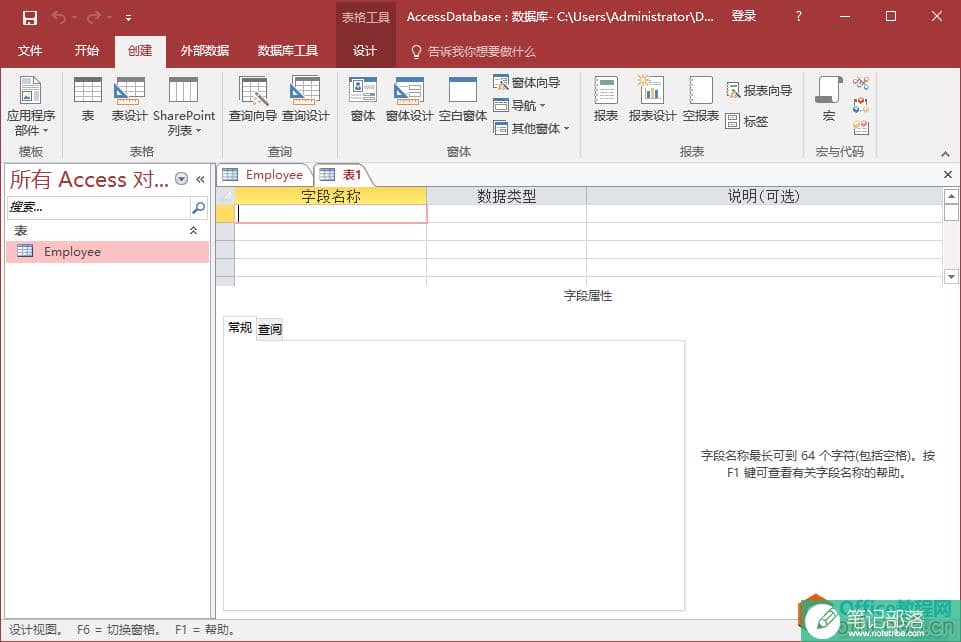Launch the 查询向导 wizard
Screen dimensions: 961x642
[253, 99]
